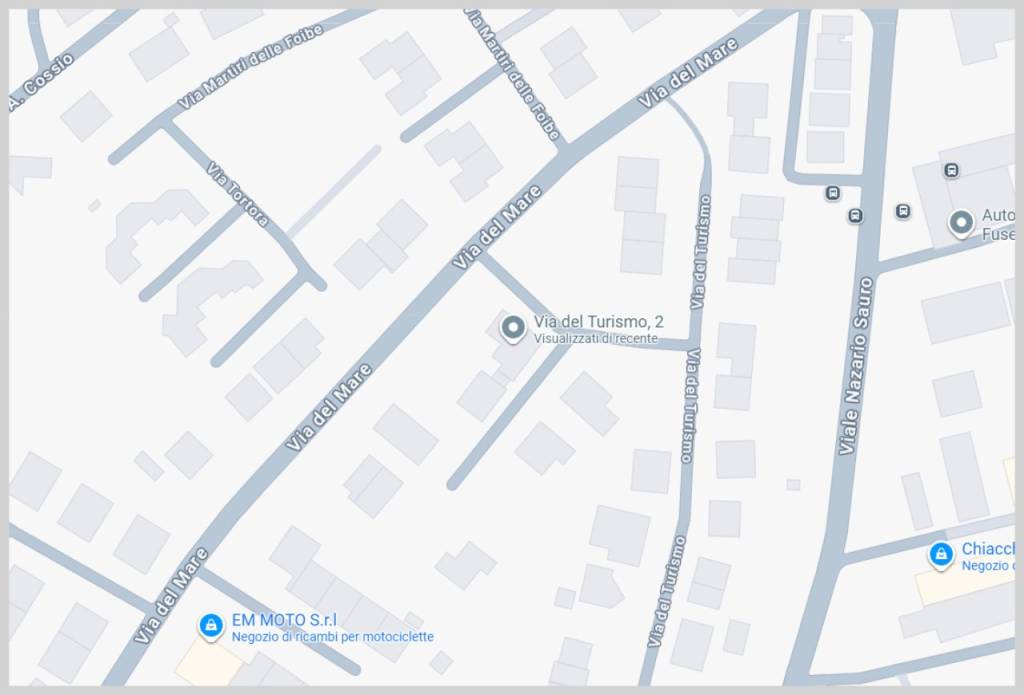
Task: Select the bus stop icon directly above the Auto pin
Action: (x=952, y=170)
